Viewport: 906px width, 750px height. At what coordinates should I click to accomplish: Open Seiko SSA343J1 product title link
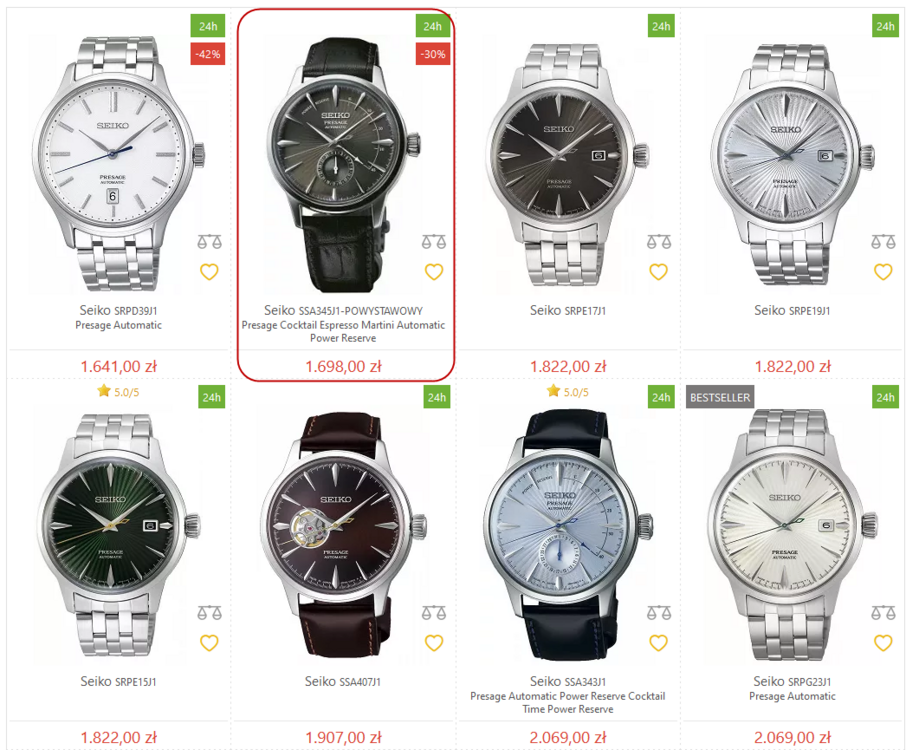pos(568,682)
